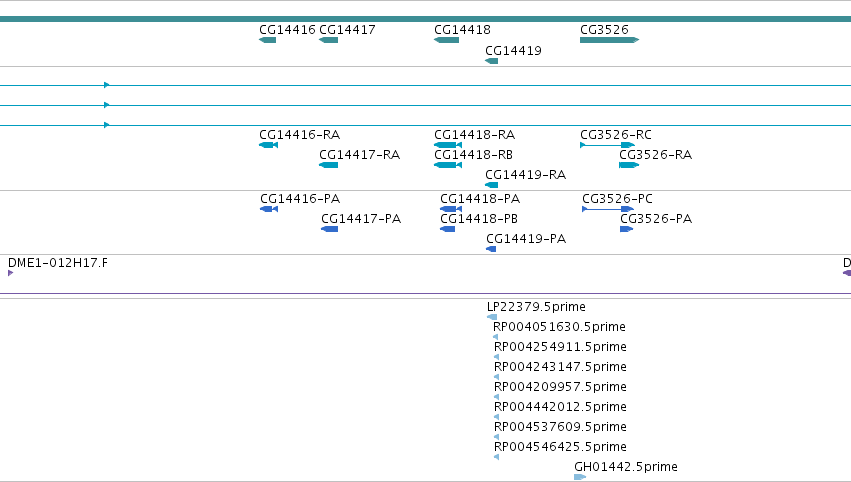Select the CG14417 gene arrow
This screenshot has height=482, width=851.
[x=328, y=40]
